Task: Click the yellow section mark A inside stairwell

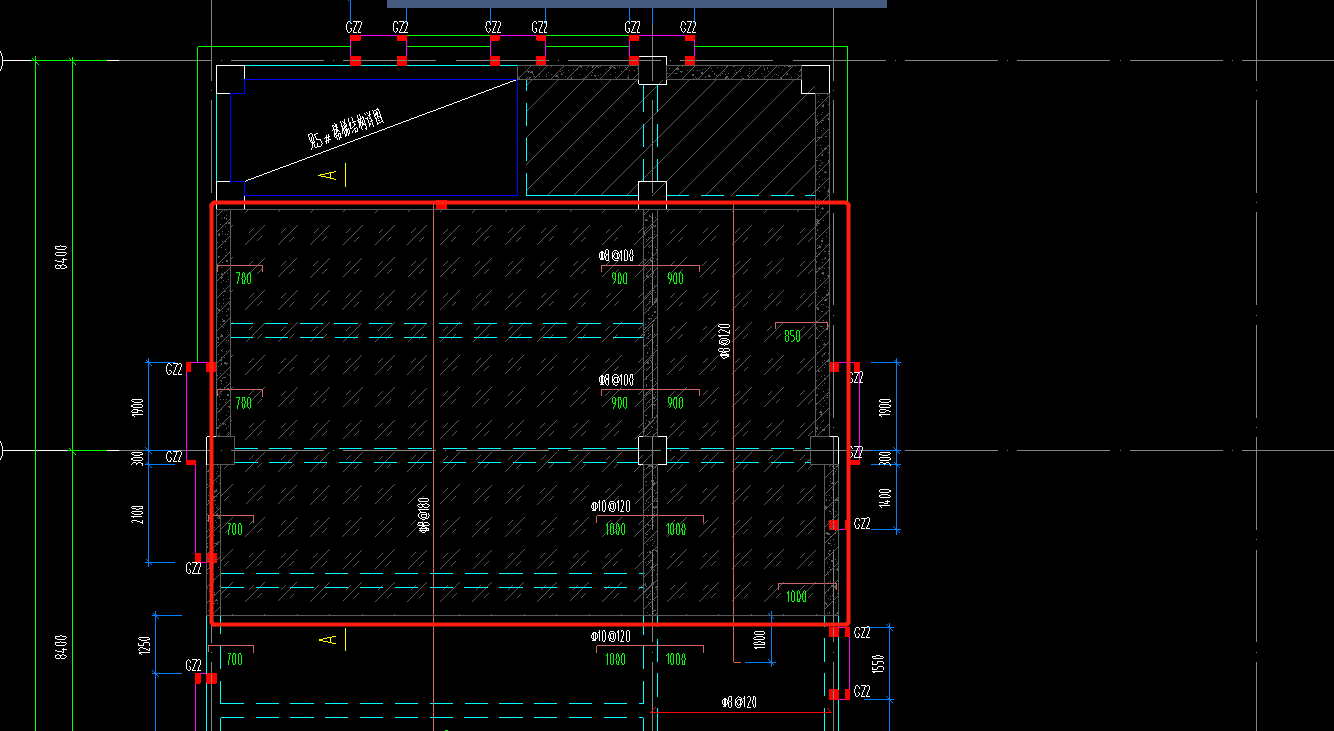Action: pyautogui.click(x=327, y=176)
